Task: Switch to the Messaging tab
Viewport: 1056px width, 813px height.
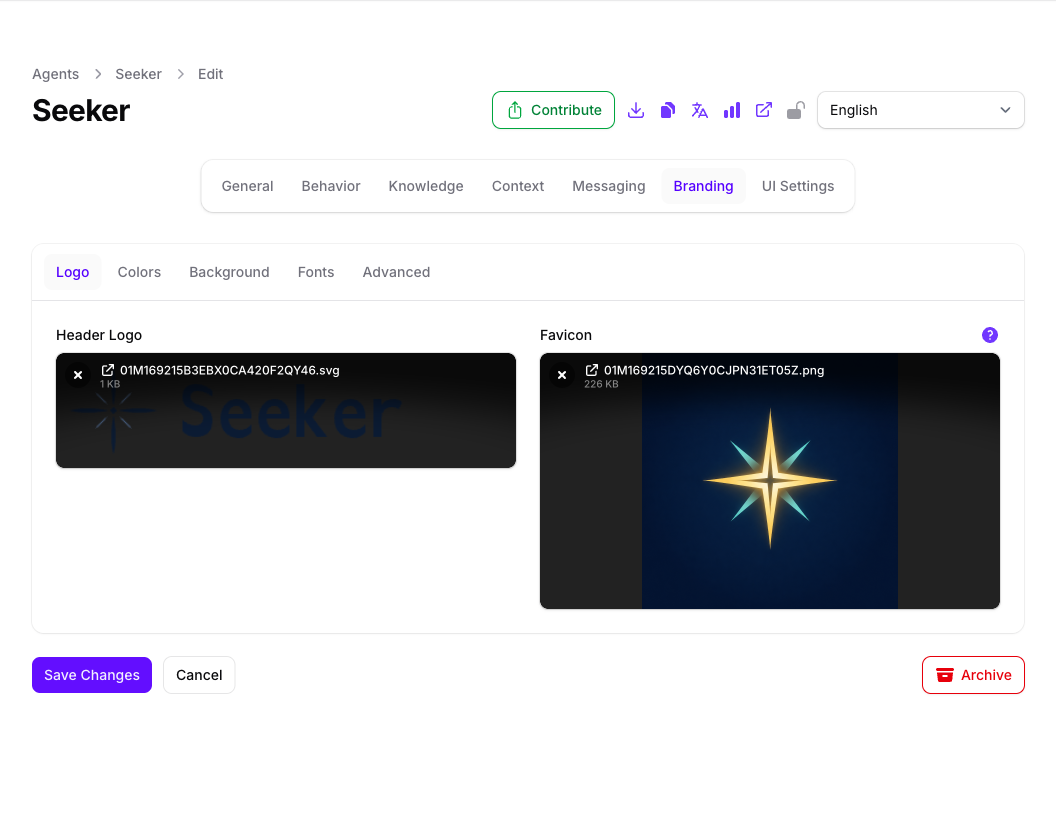Action: 608,187
